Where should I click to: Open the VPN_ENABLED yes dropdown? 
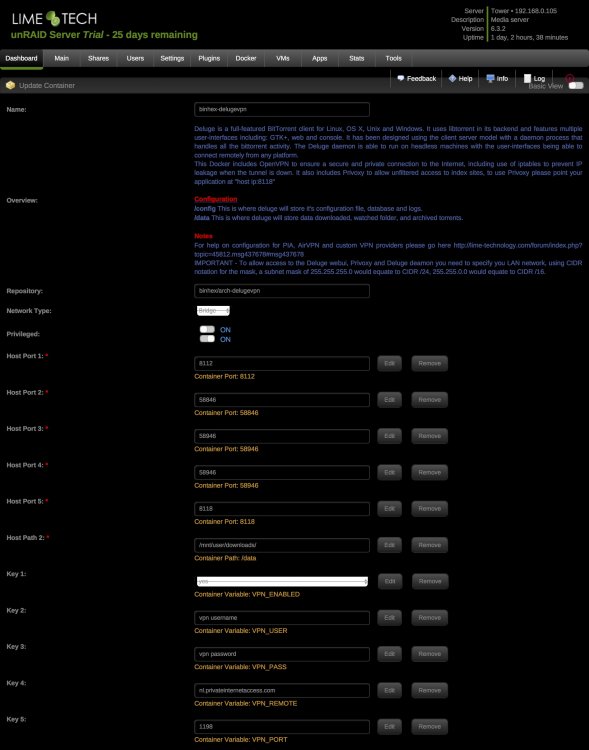tap(282, 581)
